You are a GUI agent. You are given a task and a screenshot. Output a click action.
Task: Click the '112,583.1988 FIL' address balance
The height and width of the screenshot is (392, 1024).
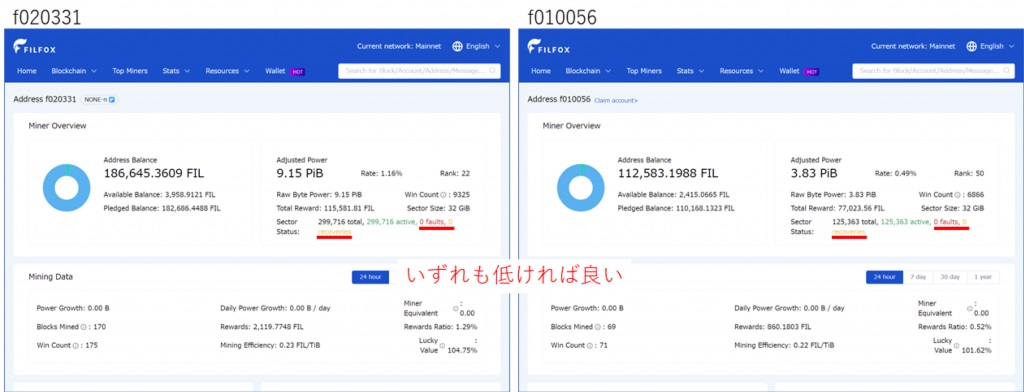tap(667, 174)
